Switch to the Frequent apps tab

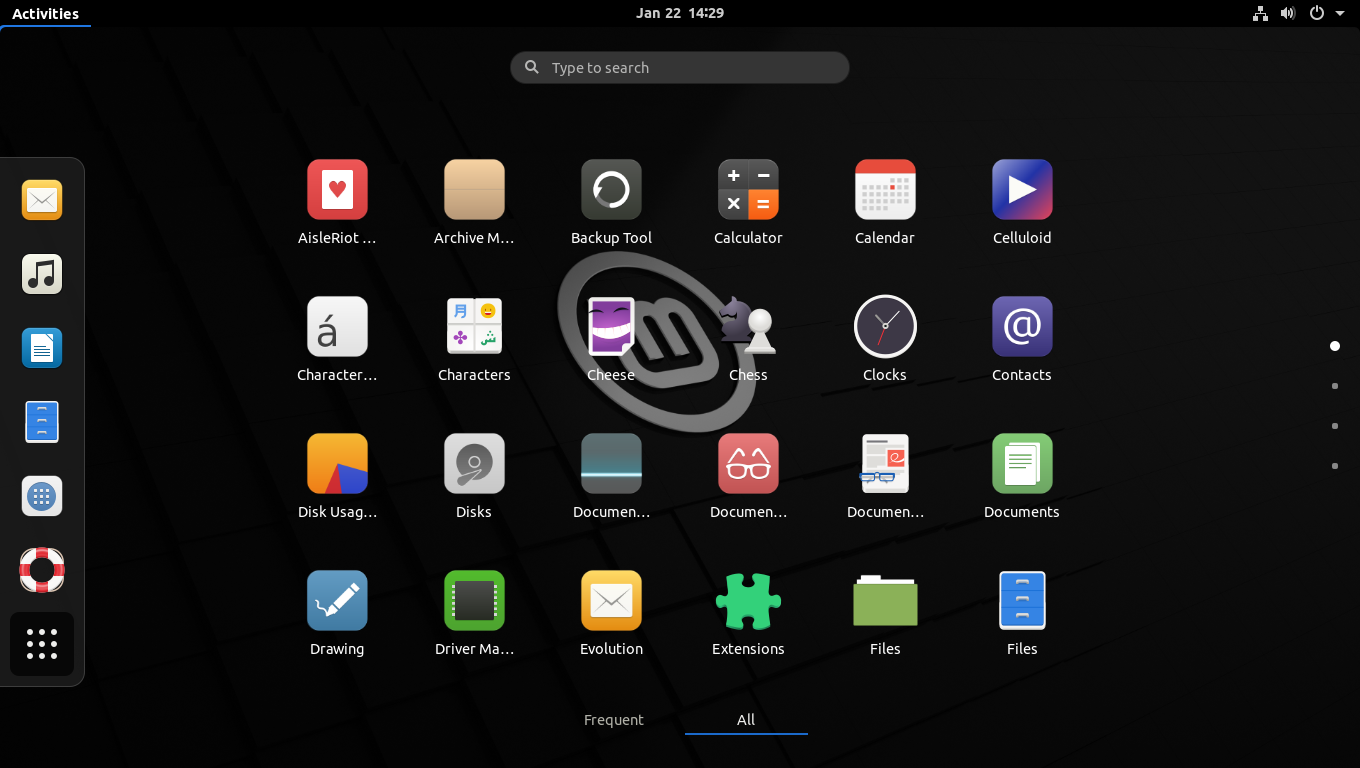tap(613, 719)
